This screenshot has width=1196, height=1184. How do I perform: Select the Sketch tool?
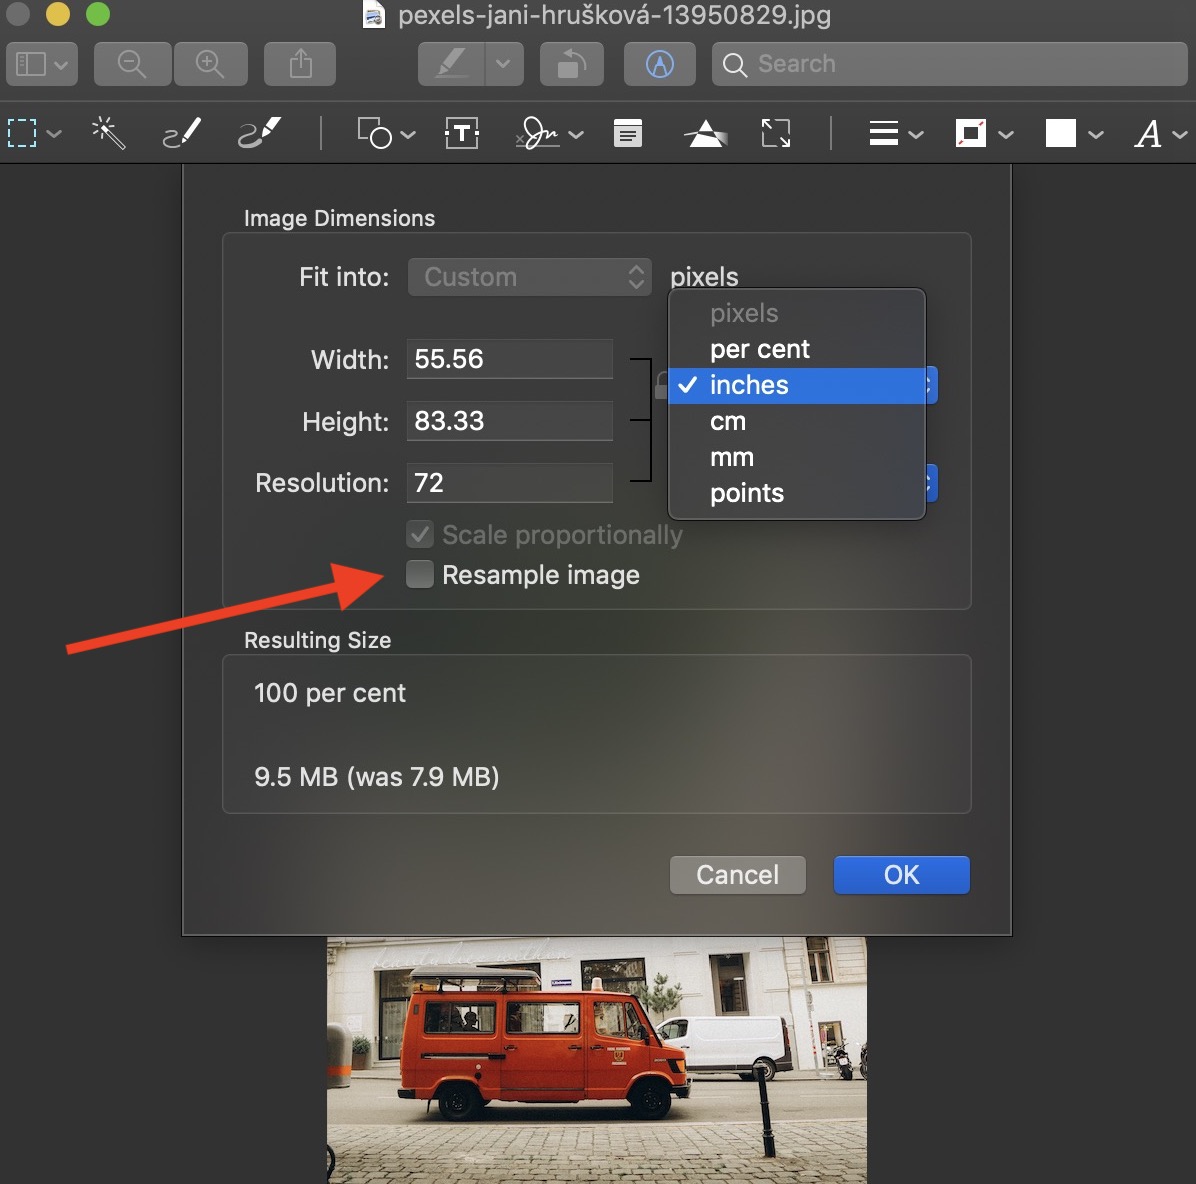(x=182, y=134)
